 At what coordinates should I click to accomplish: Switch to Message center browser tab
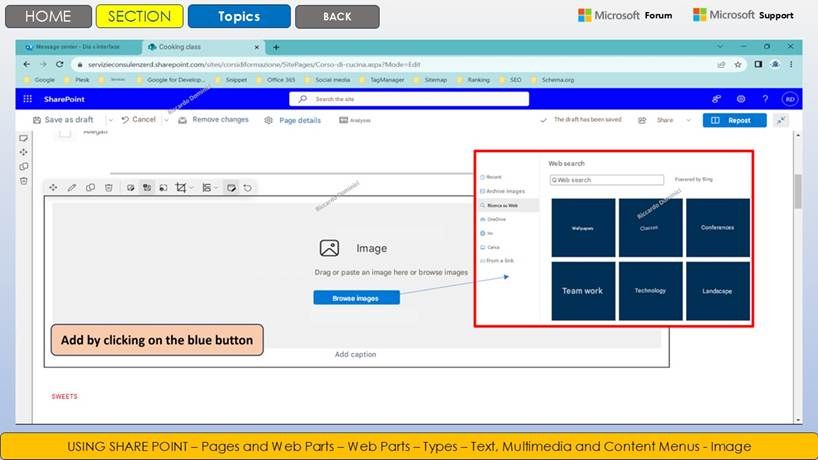coord(78,47)
